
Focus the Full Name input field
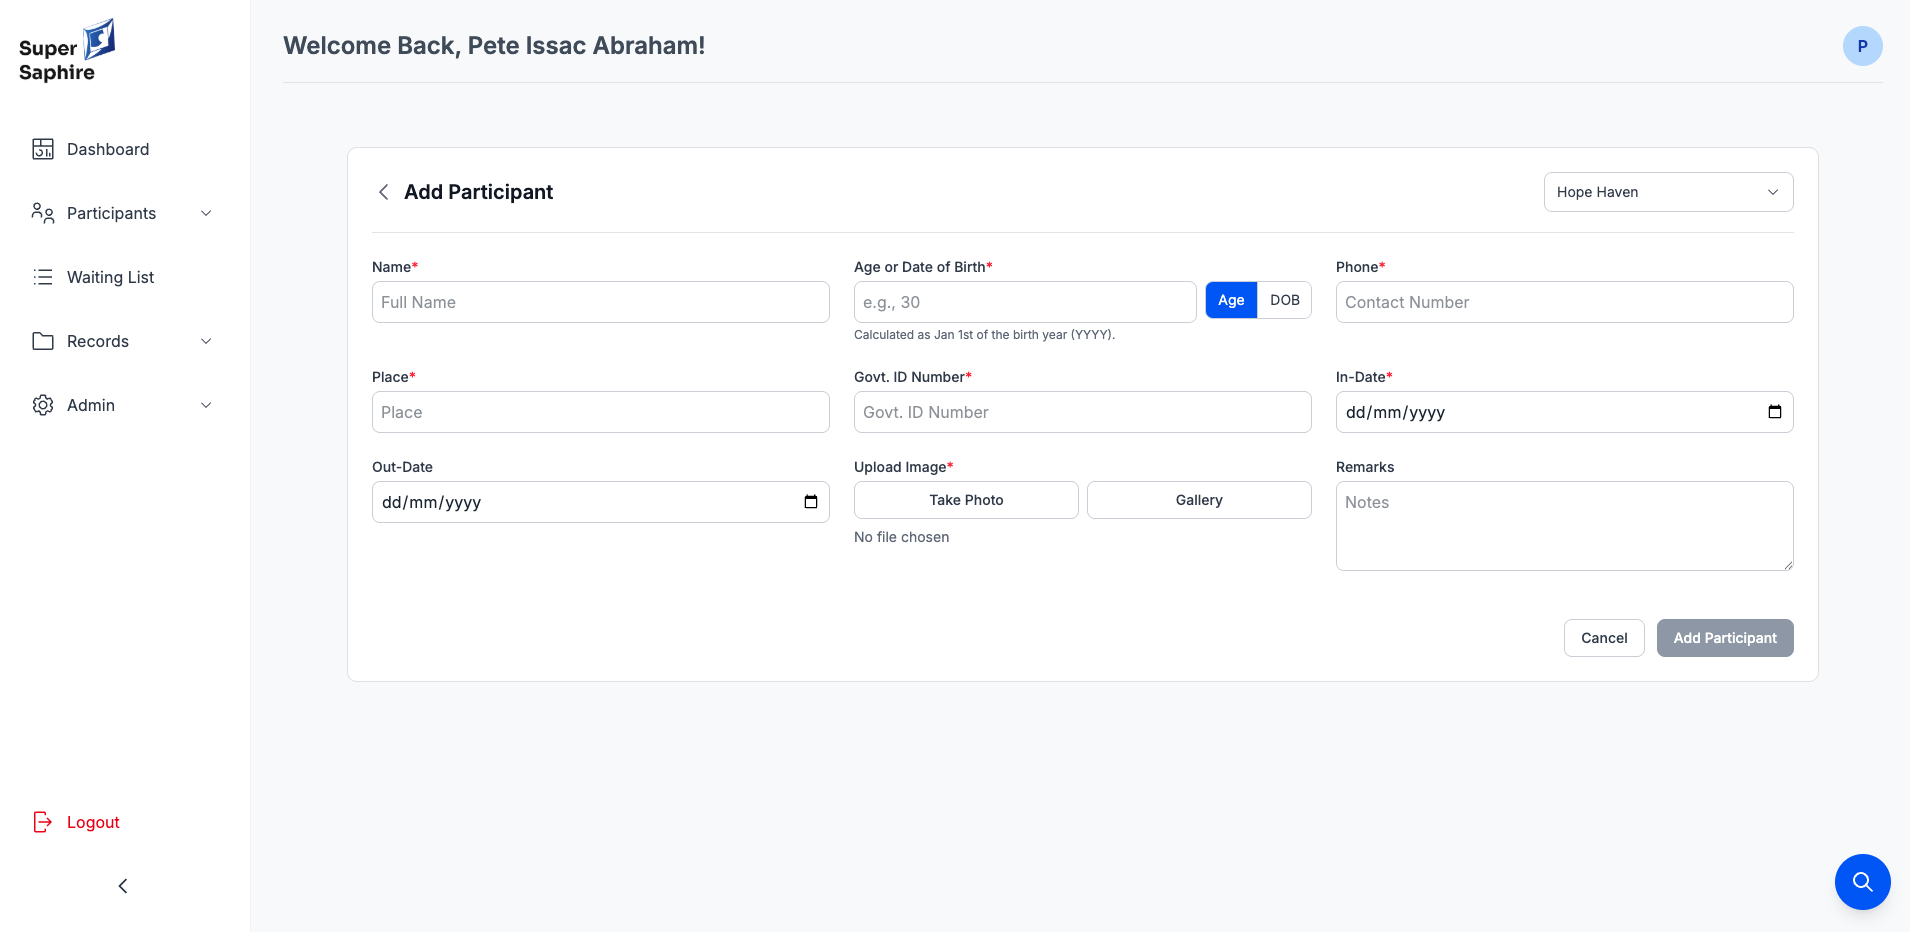click(600, 302)
